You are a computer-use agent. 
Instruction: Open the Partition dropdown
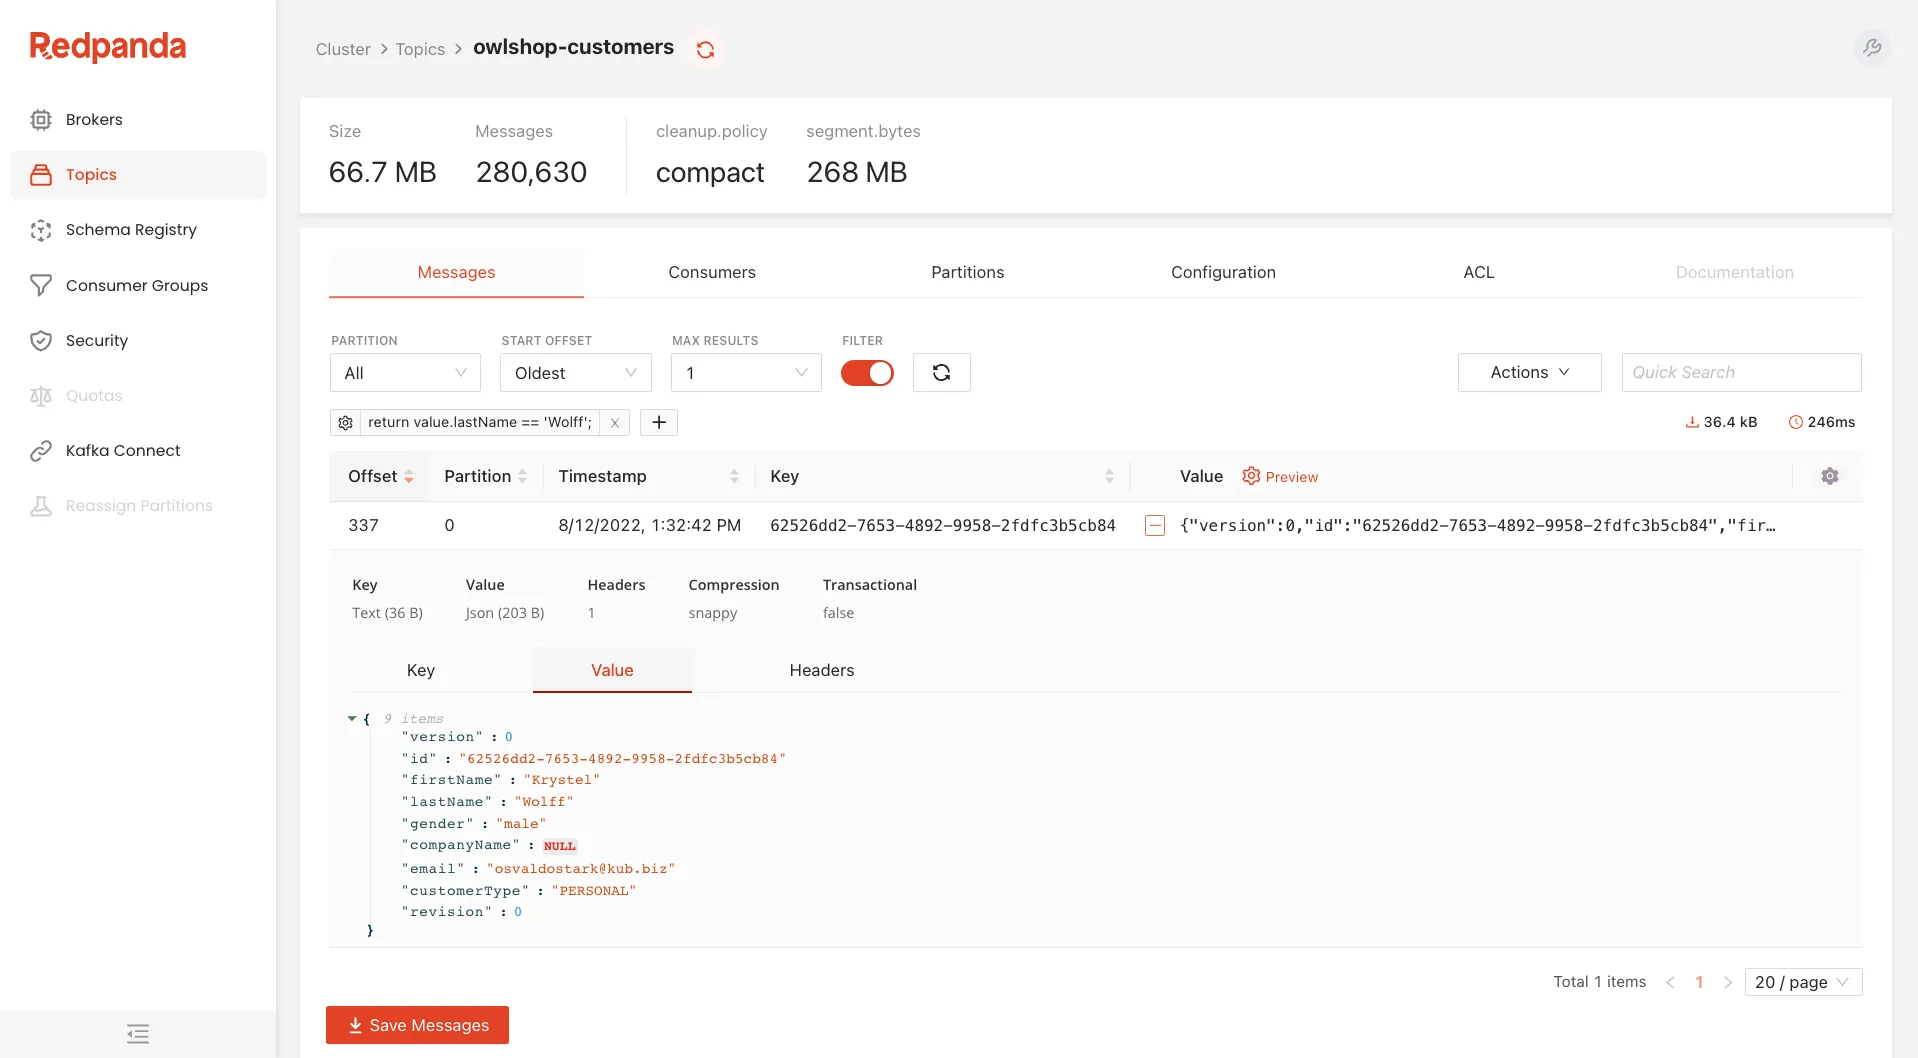tap(404, 372)
